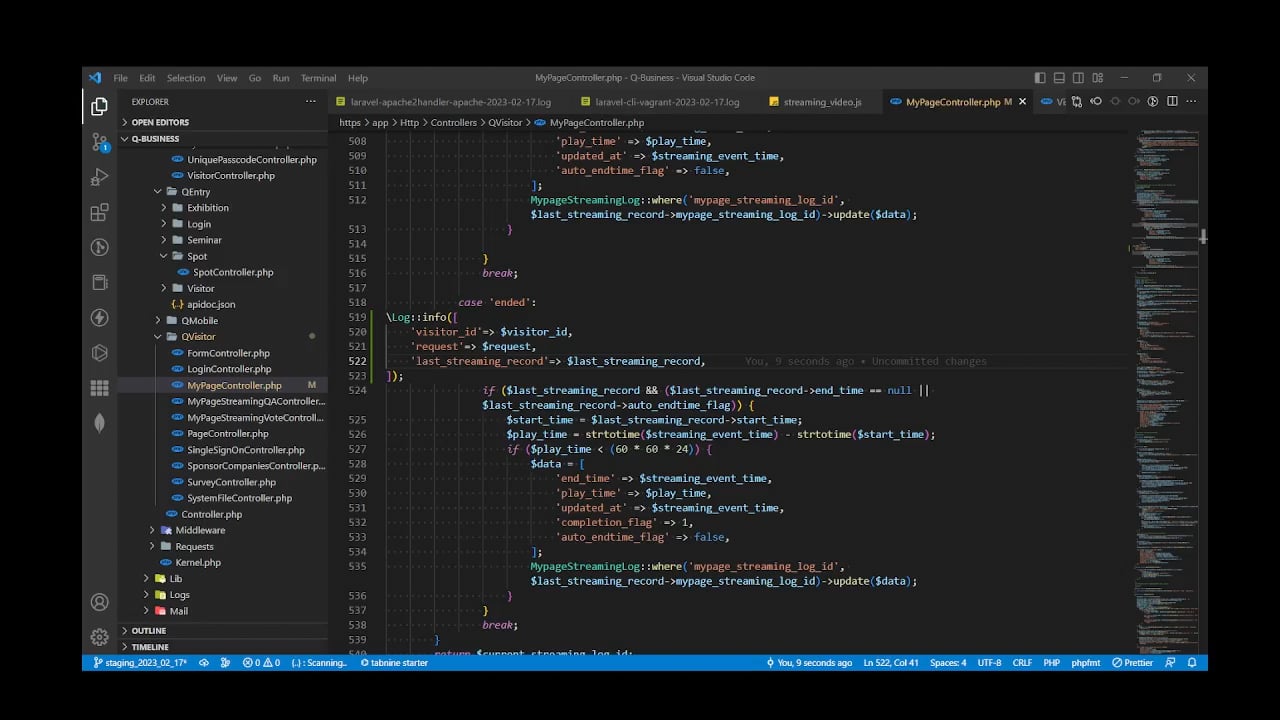Open the Explorer view in the activity bar
The width and height of the screenshot is (1280, 720).
pyautogui.click(x=99, y=106)
